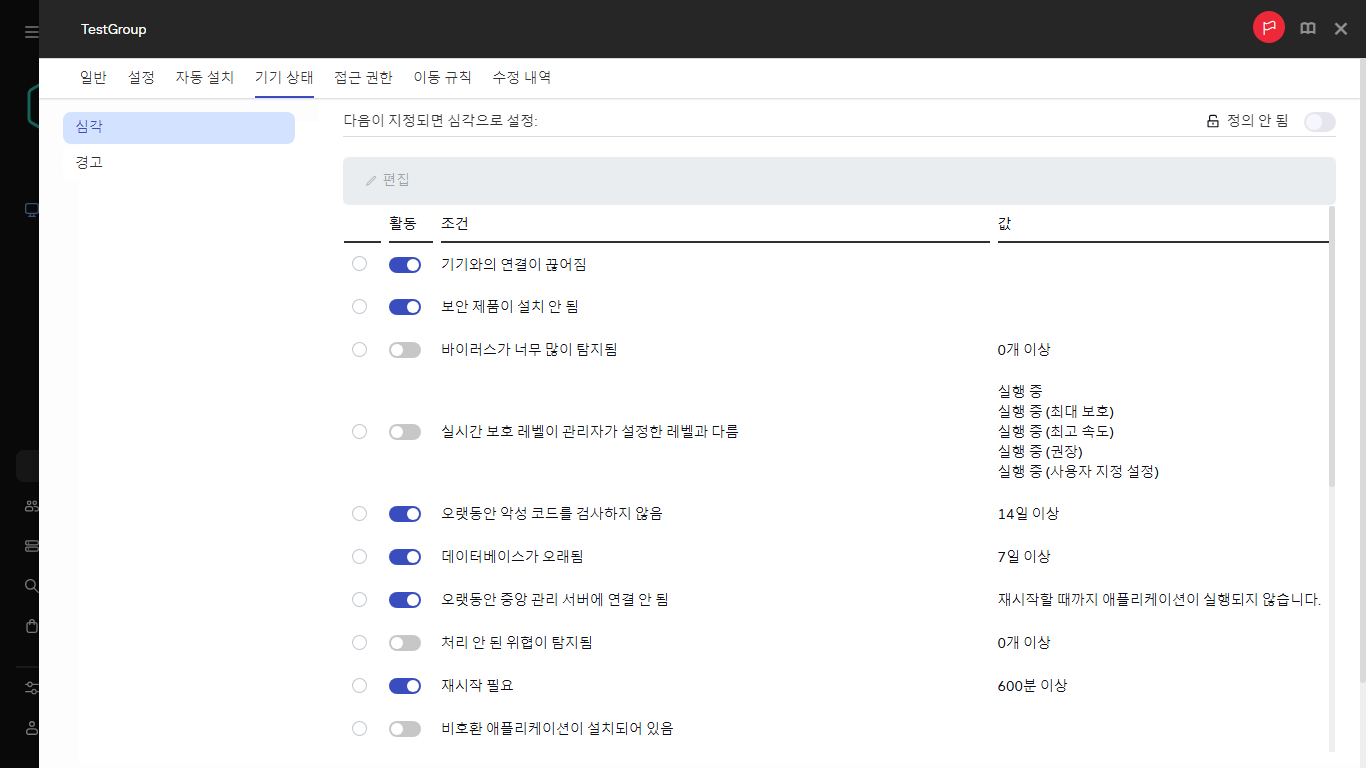Turn off the 재시작 필요 toggle
1366x768 pixels.
(405, 686)
